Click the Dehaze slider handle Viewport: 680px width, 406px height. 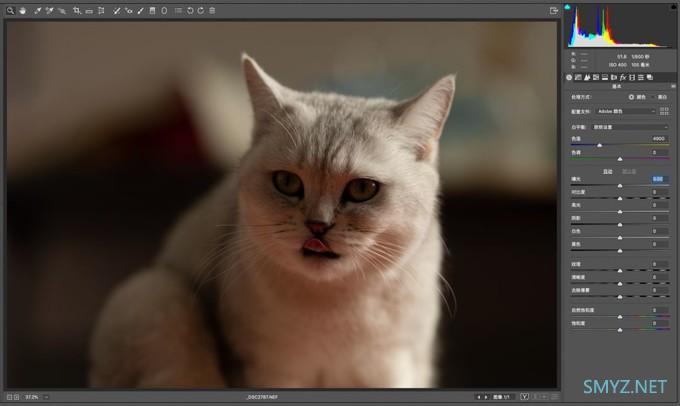620,297
